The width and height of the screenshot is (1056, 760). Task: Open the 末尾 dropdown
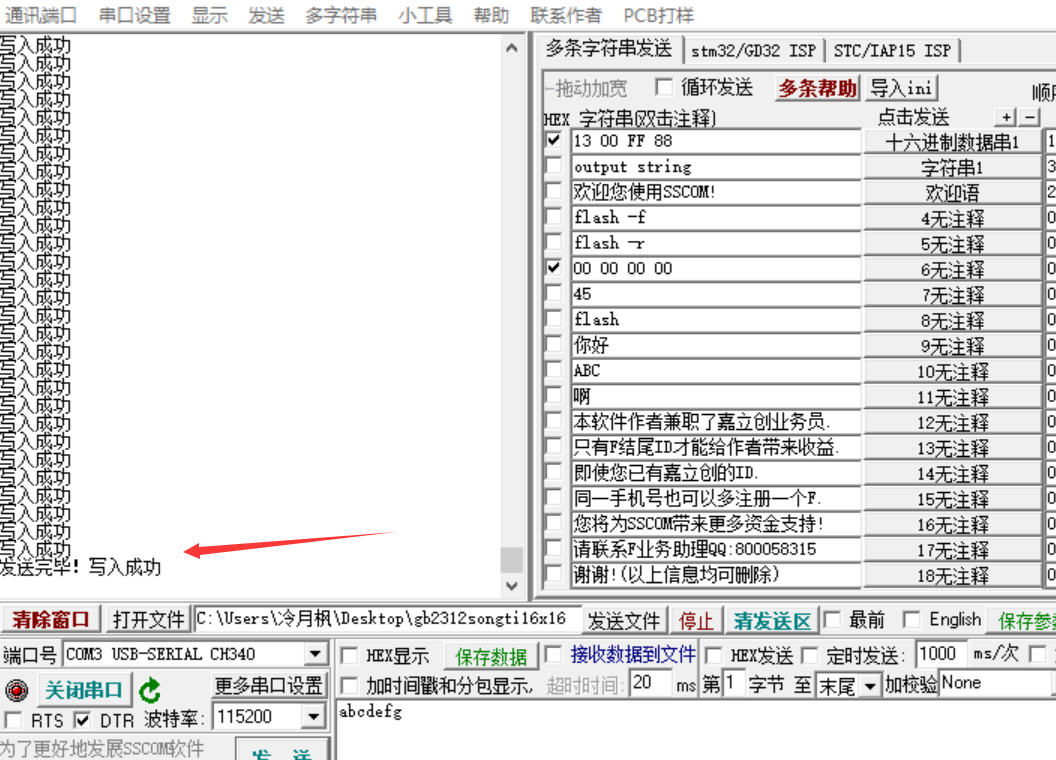[x=870, y=686]
